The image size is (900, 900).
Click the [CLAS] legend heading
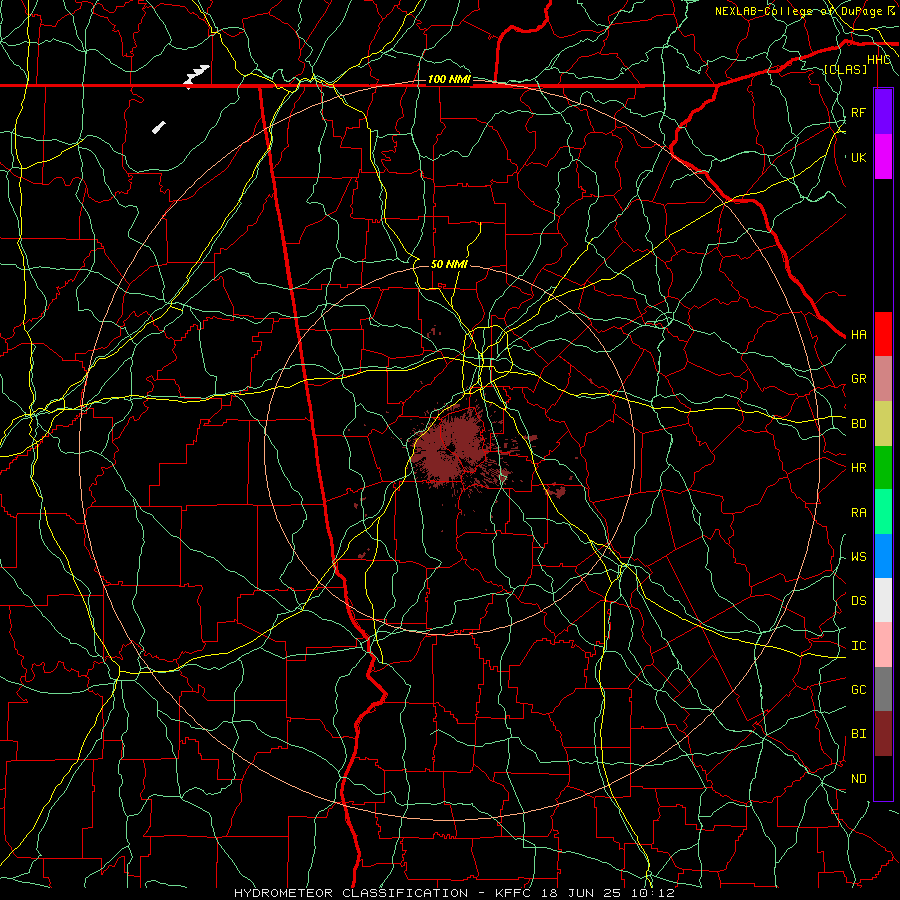pyautogui.click(x=845, y=70)
